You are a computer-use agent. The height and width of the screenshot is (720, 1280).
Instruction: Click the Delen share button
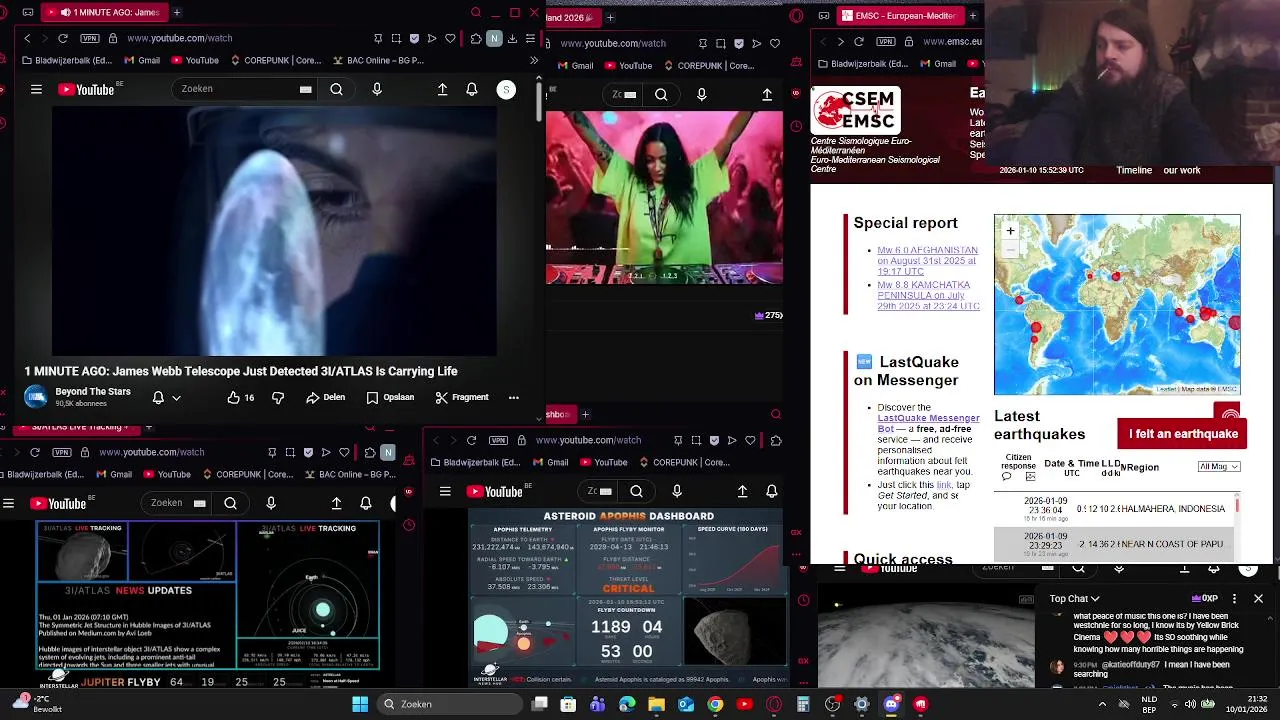pyautogui.click(x=326, y=397)
